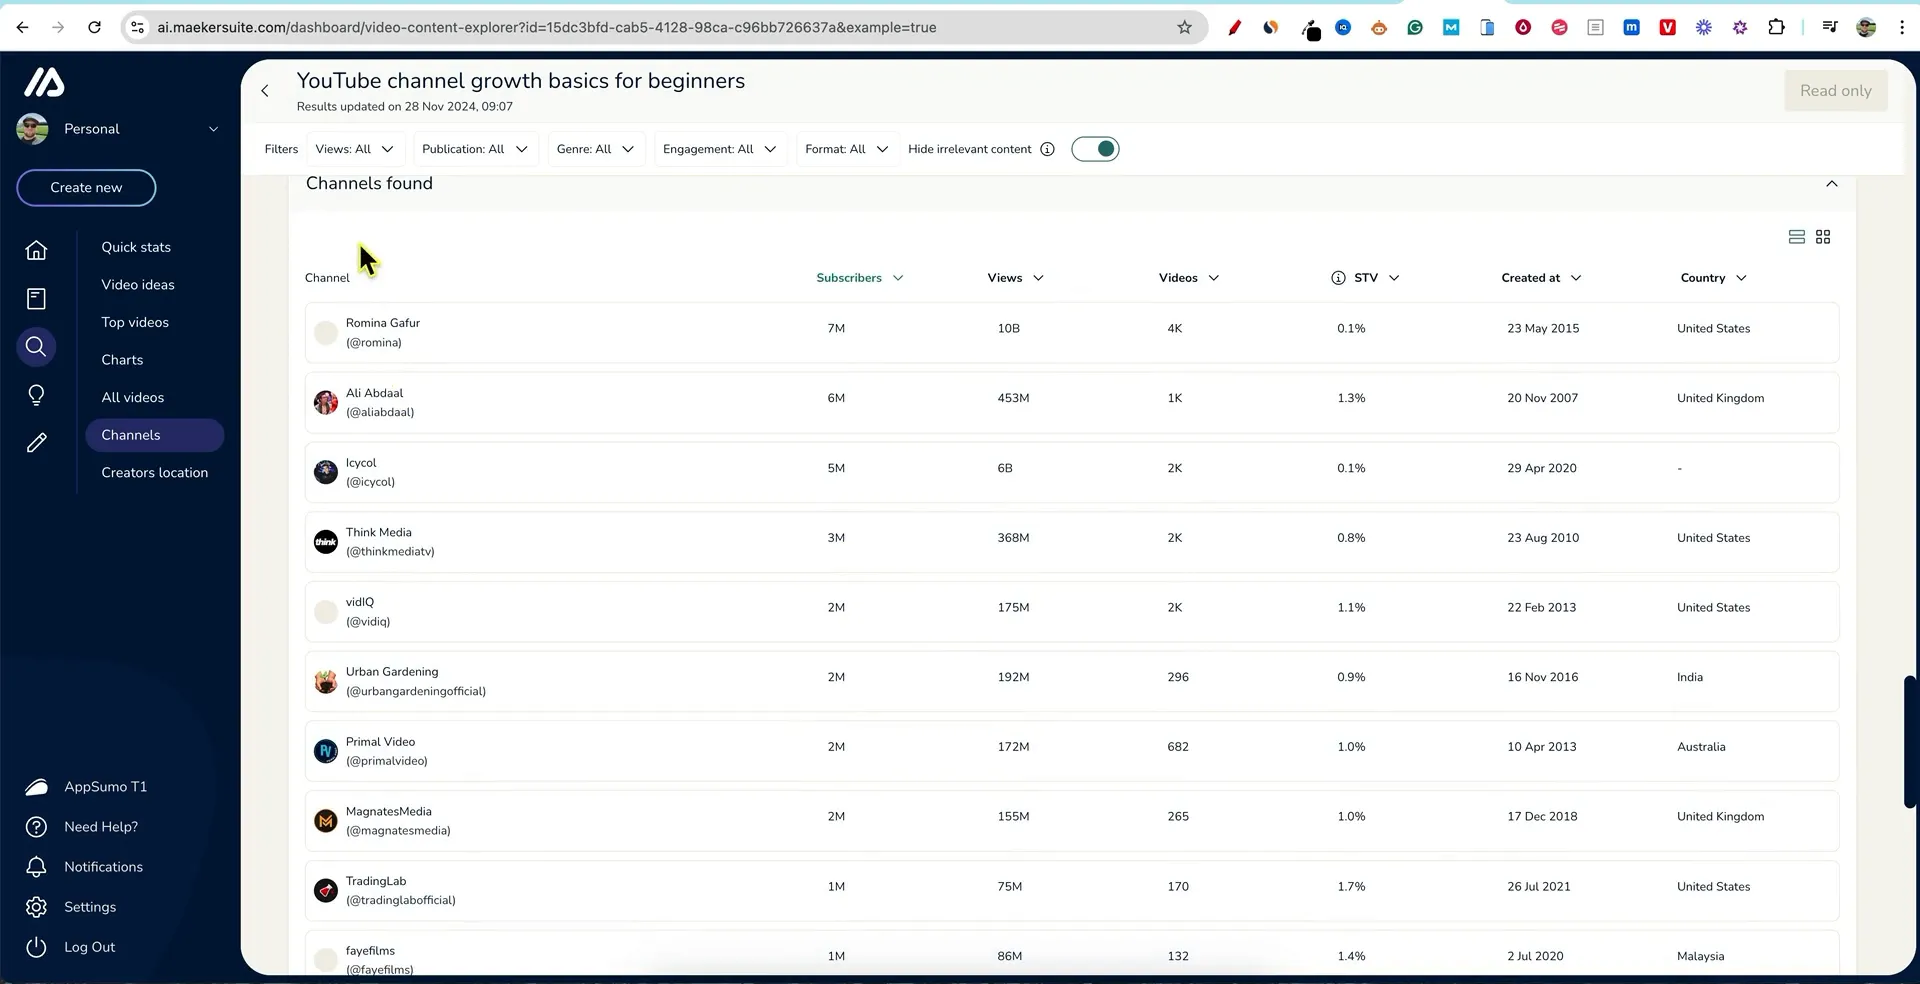Go back using the left chevron arrow
The height and width of the screenshot is (984, 1920).
click(x=265, y=91)
